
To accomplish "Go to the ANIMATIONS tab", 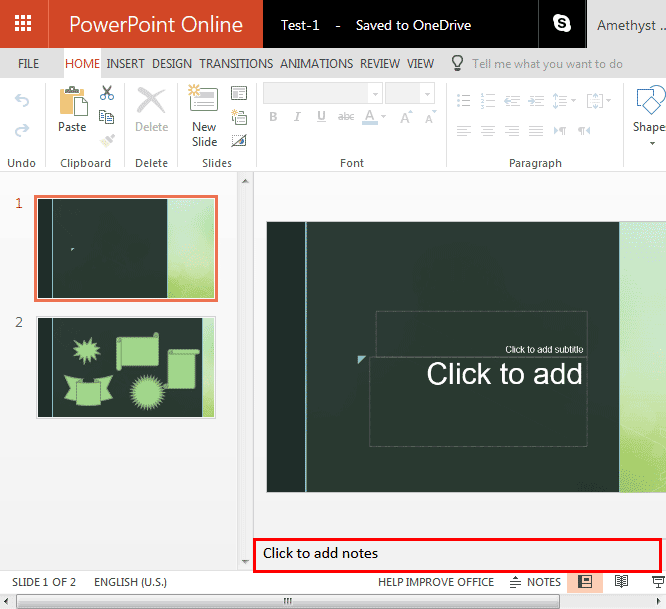I will (x=316, y=64).
